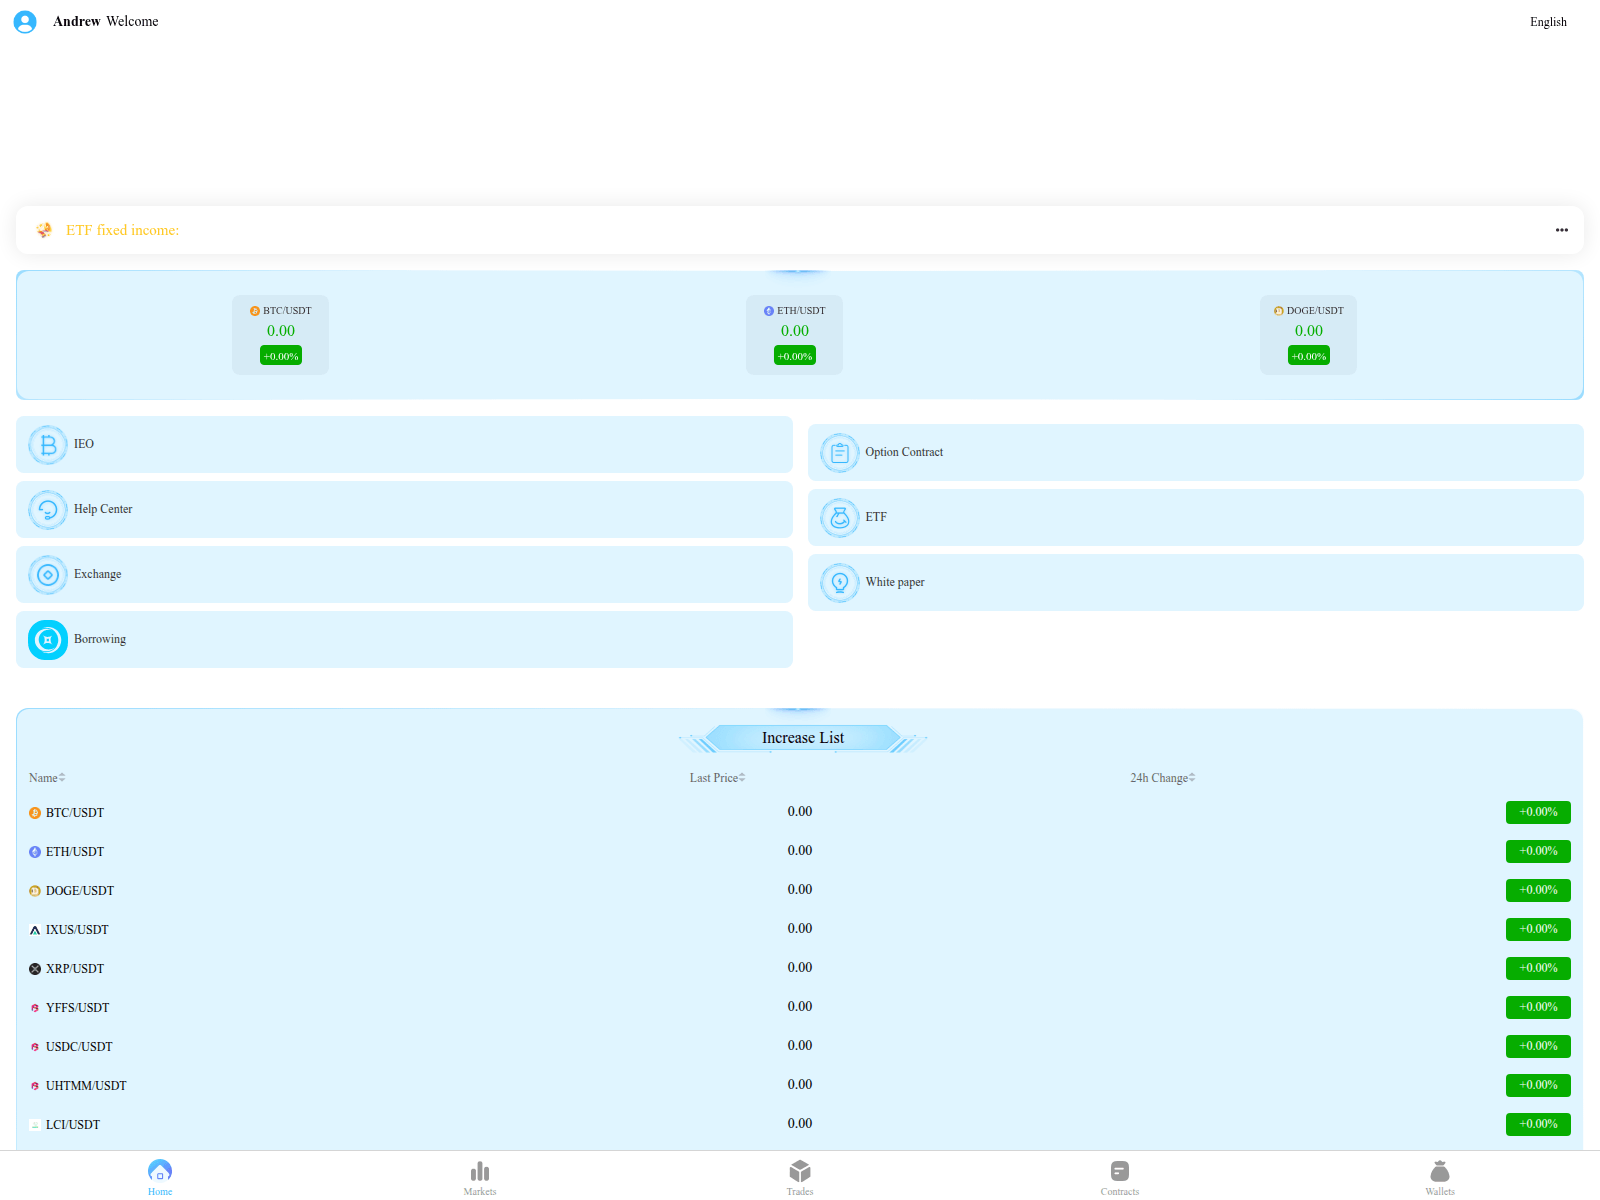
Task: Open the Borrowing feature icon
Action: (x=47, y=639)
